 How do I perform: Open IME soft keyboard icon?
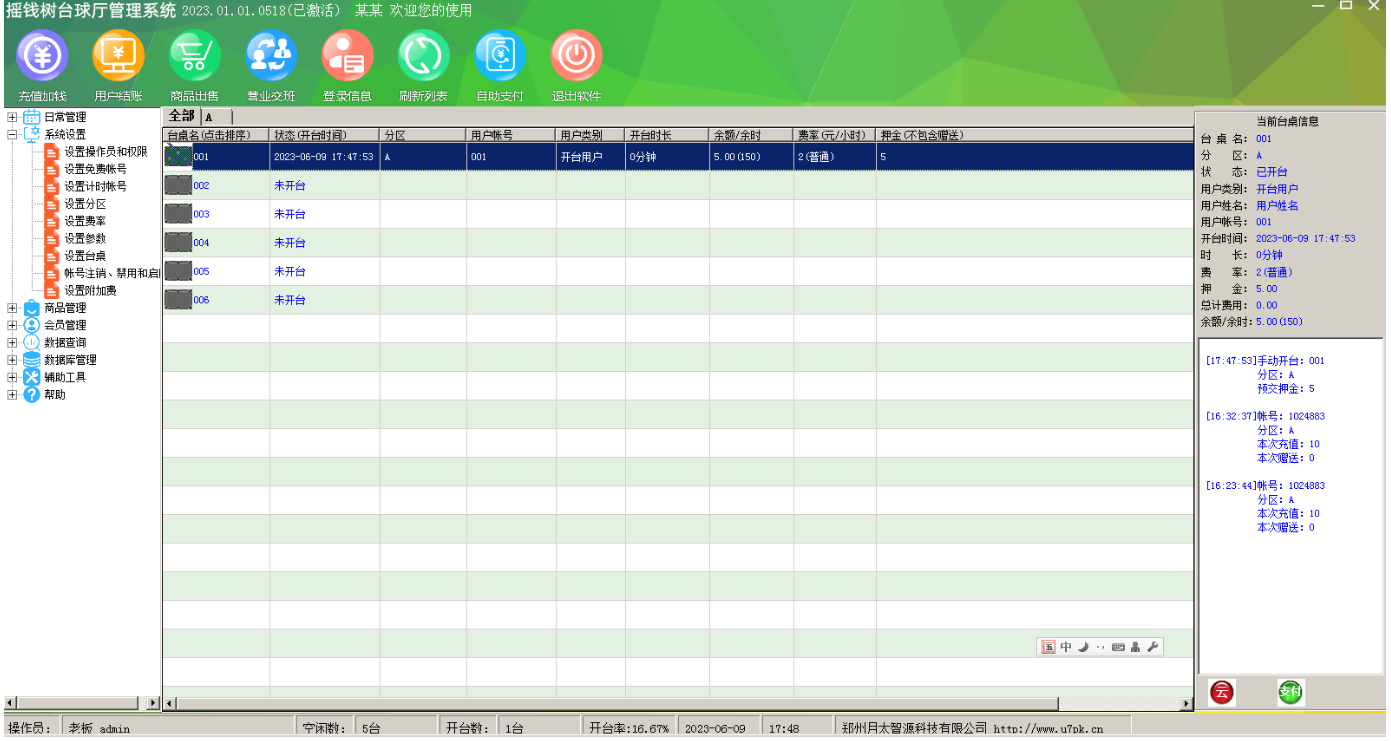click(1118, 647)
